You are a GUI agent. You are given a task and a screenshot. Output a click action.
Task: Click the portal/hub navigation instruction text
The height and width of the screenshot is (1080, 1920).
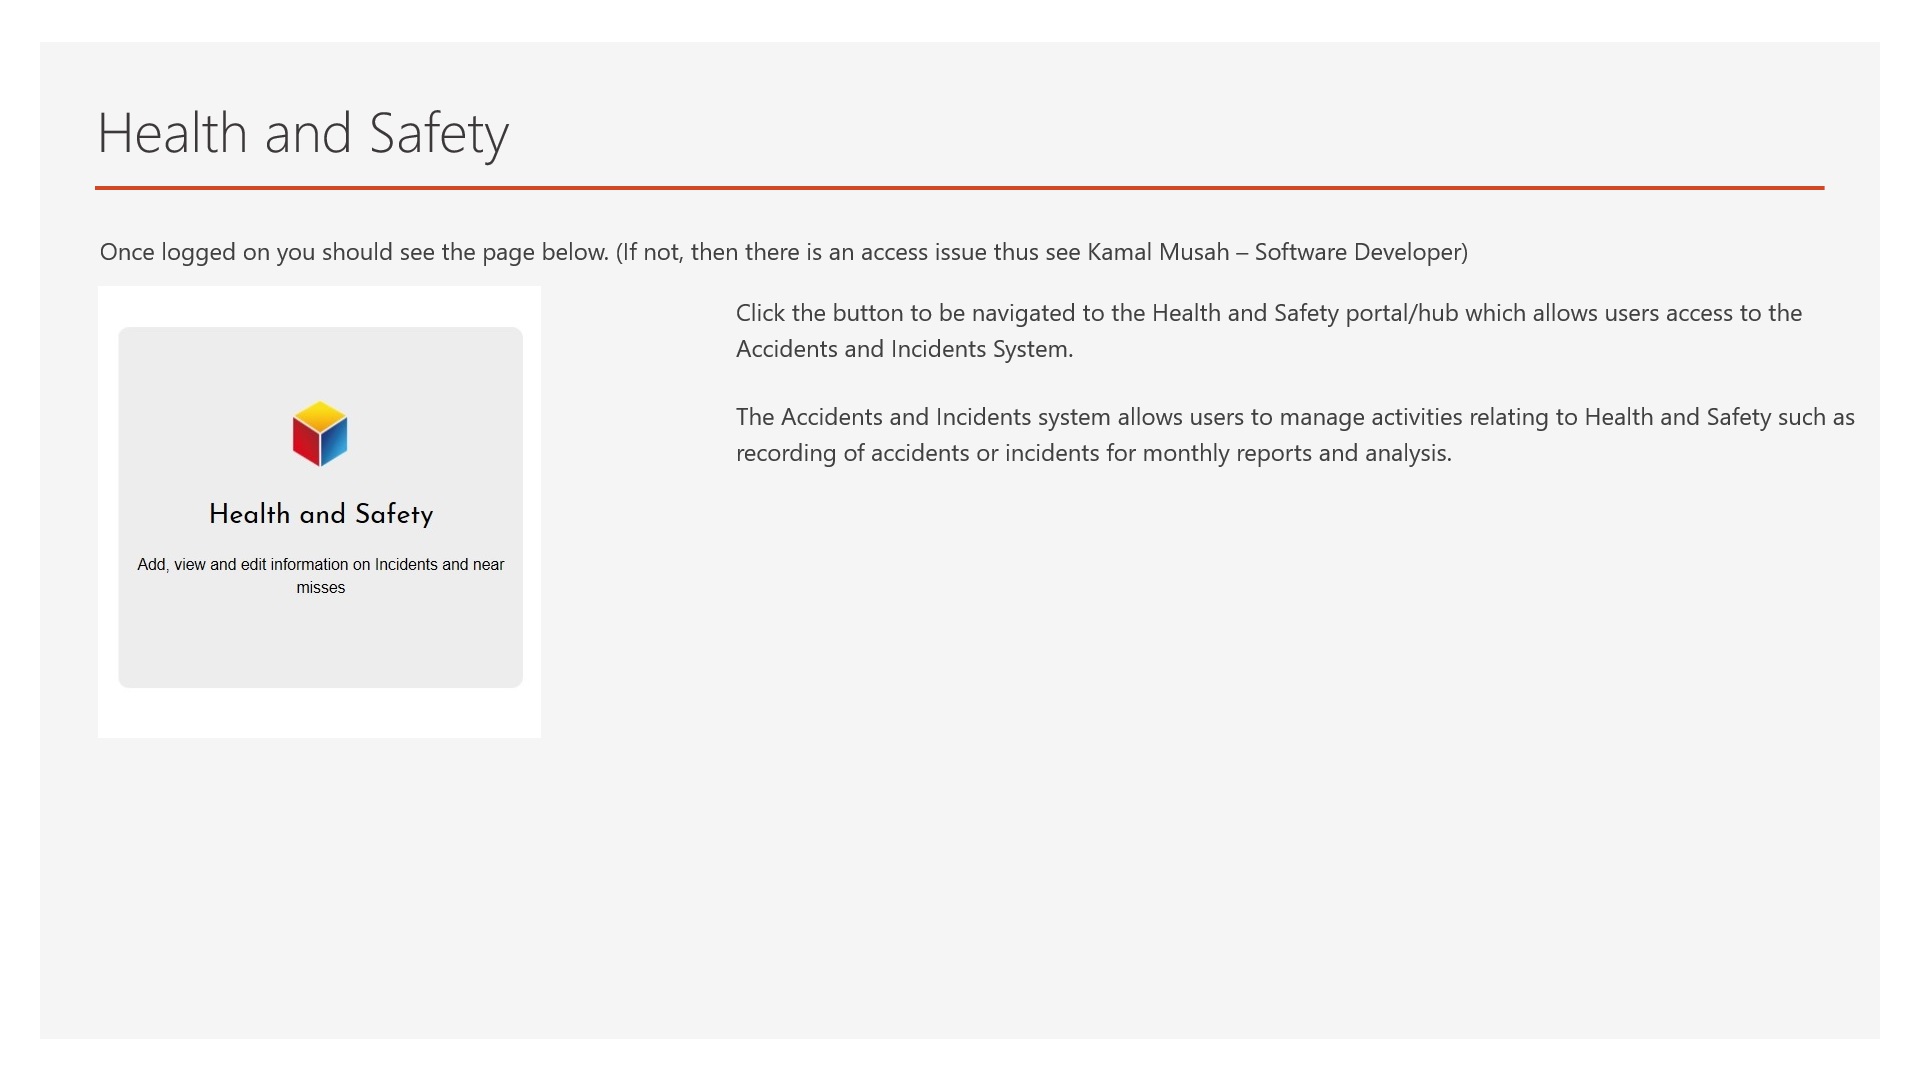click(1268, 330)
